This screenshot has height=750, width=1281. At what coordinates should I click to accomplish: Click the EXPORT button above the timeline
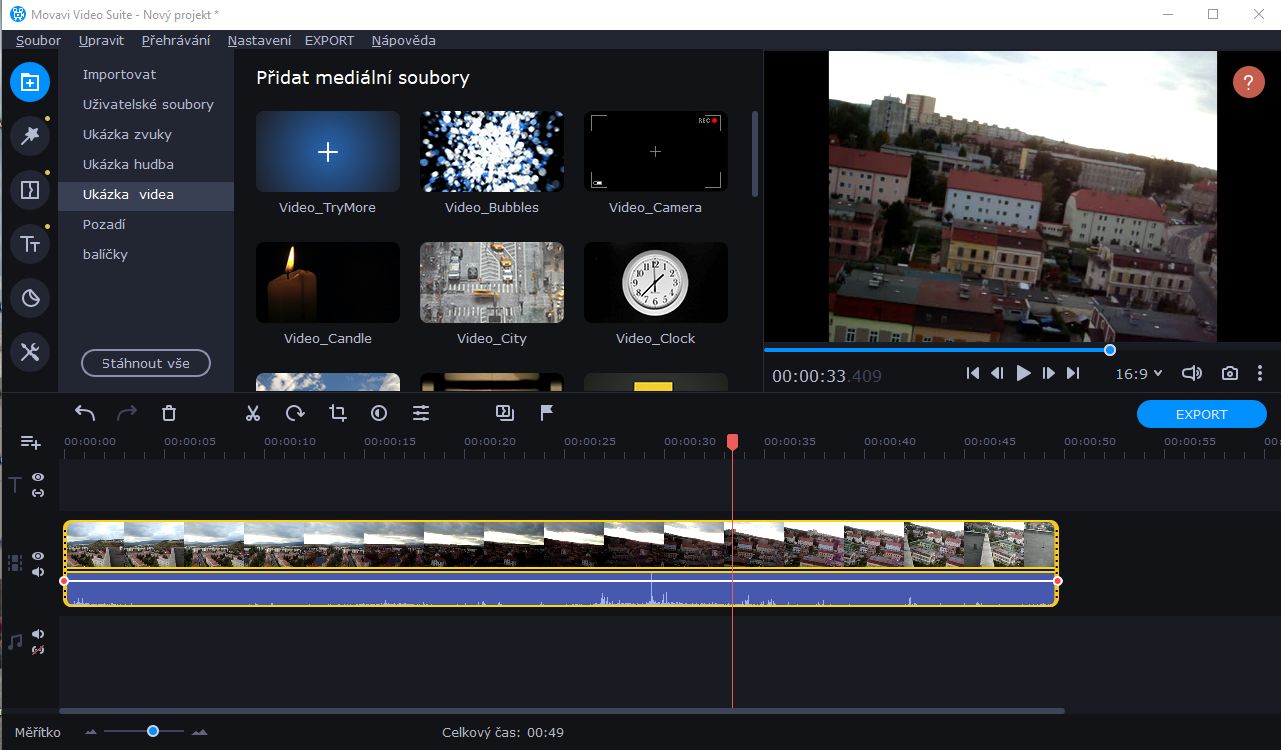(1200, 413)
